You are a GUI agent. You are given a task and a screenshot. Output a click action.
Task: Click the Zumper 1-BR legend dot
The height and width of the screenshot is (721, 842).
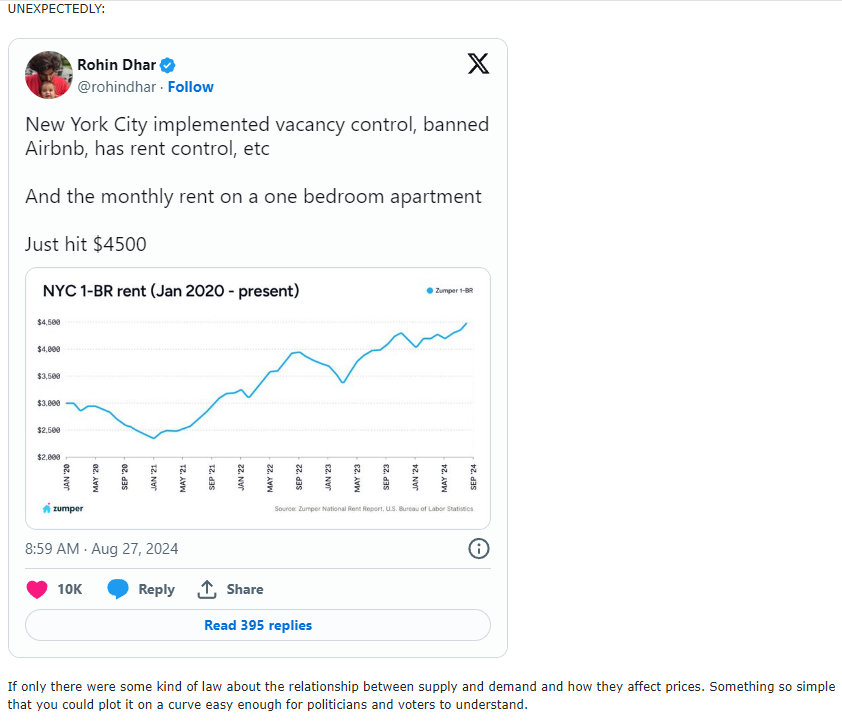(x=430, y=291)
